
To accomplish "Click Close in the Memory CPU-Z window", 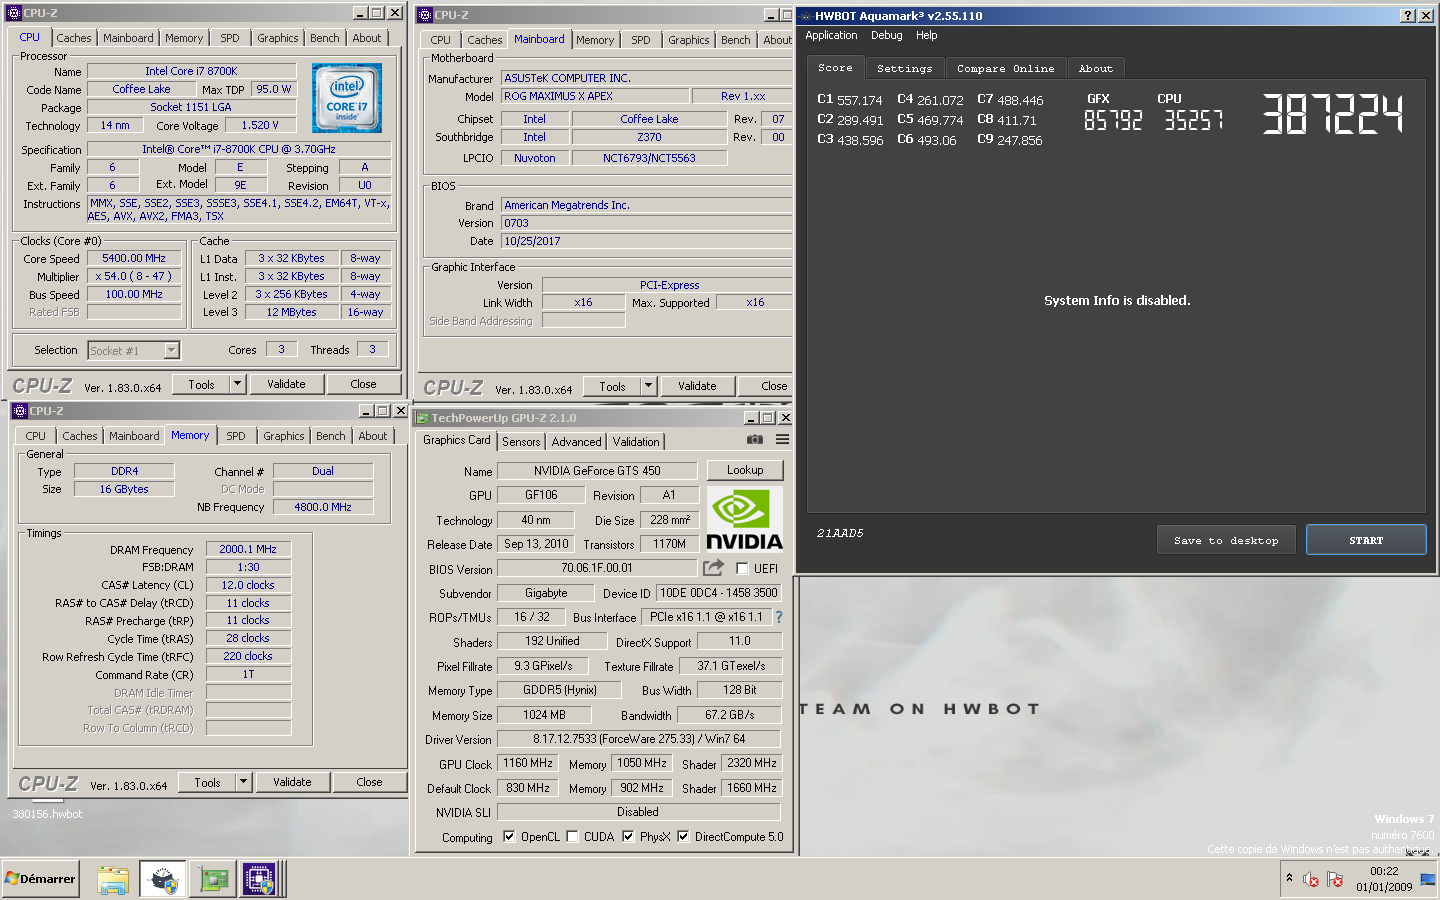I will pos(369,782).
